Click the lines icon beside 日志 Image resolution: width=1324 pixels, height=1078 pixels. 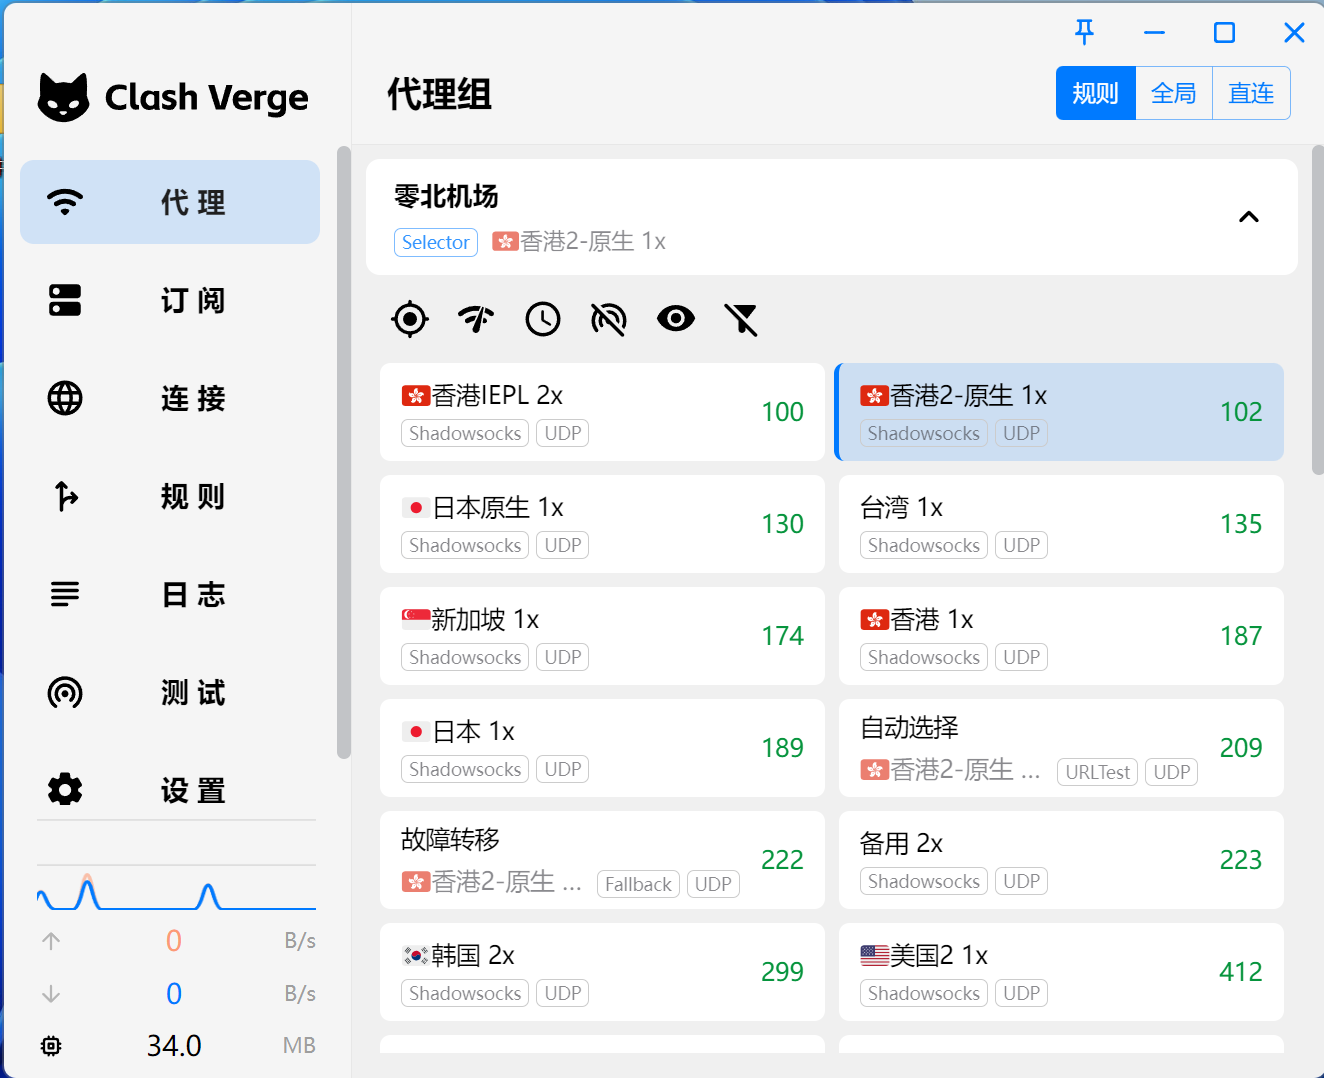[x=65, y=594]
